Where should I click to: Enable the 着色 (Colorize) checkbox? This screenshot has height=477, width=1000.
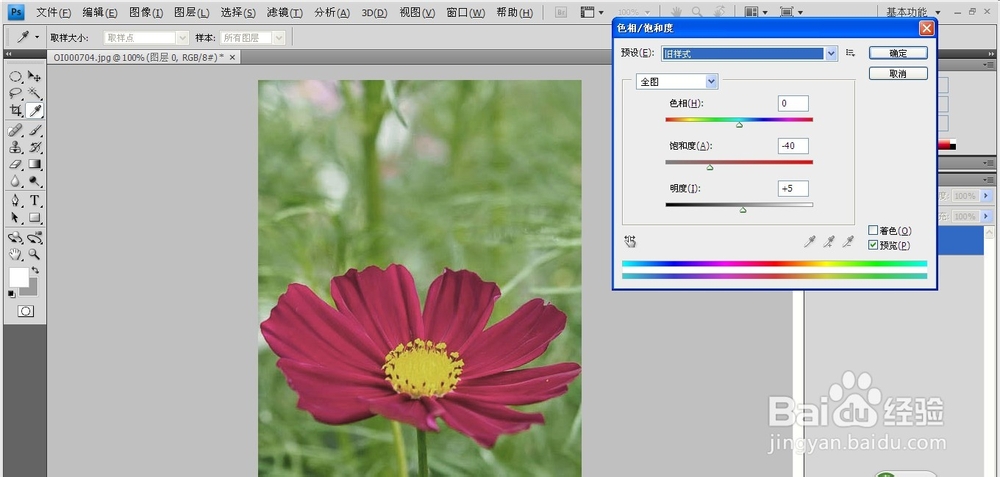[873, 230]
